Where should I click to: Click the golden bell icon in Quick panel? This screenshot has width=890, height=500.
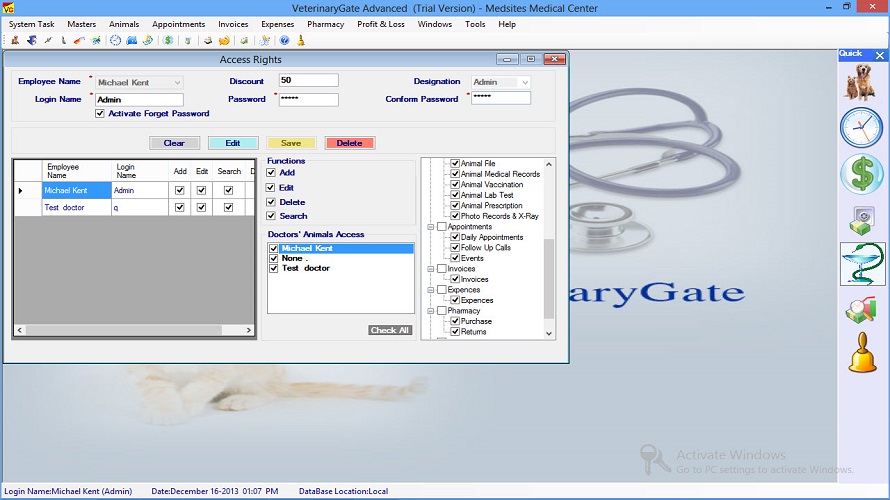861,353
